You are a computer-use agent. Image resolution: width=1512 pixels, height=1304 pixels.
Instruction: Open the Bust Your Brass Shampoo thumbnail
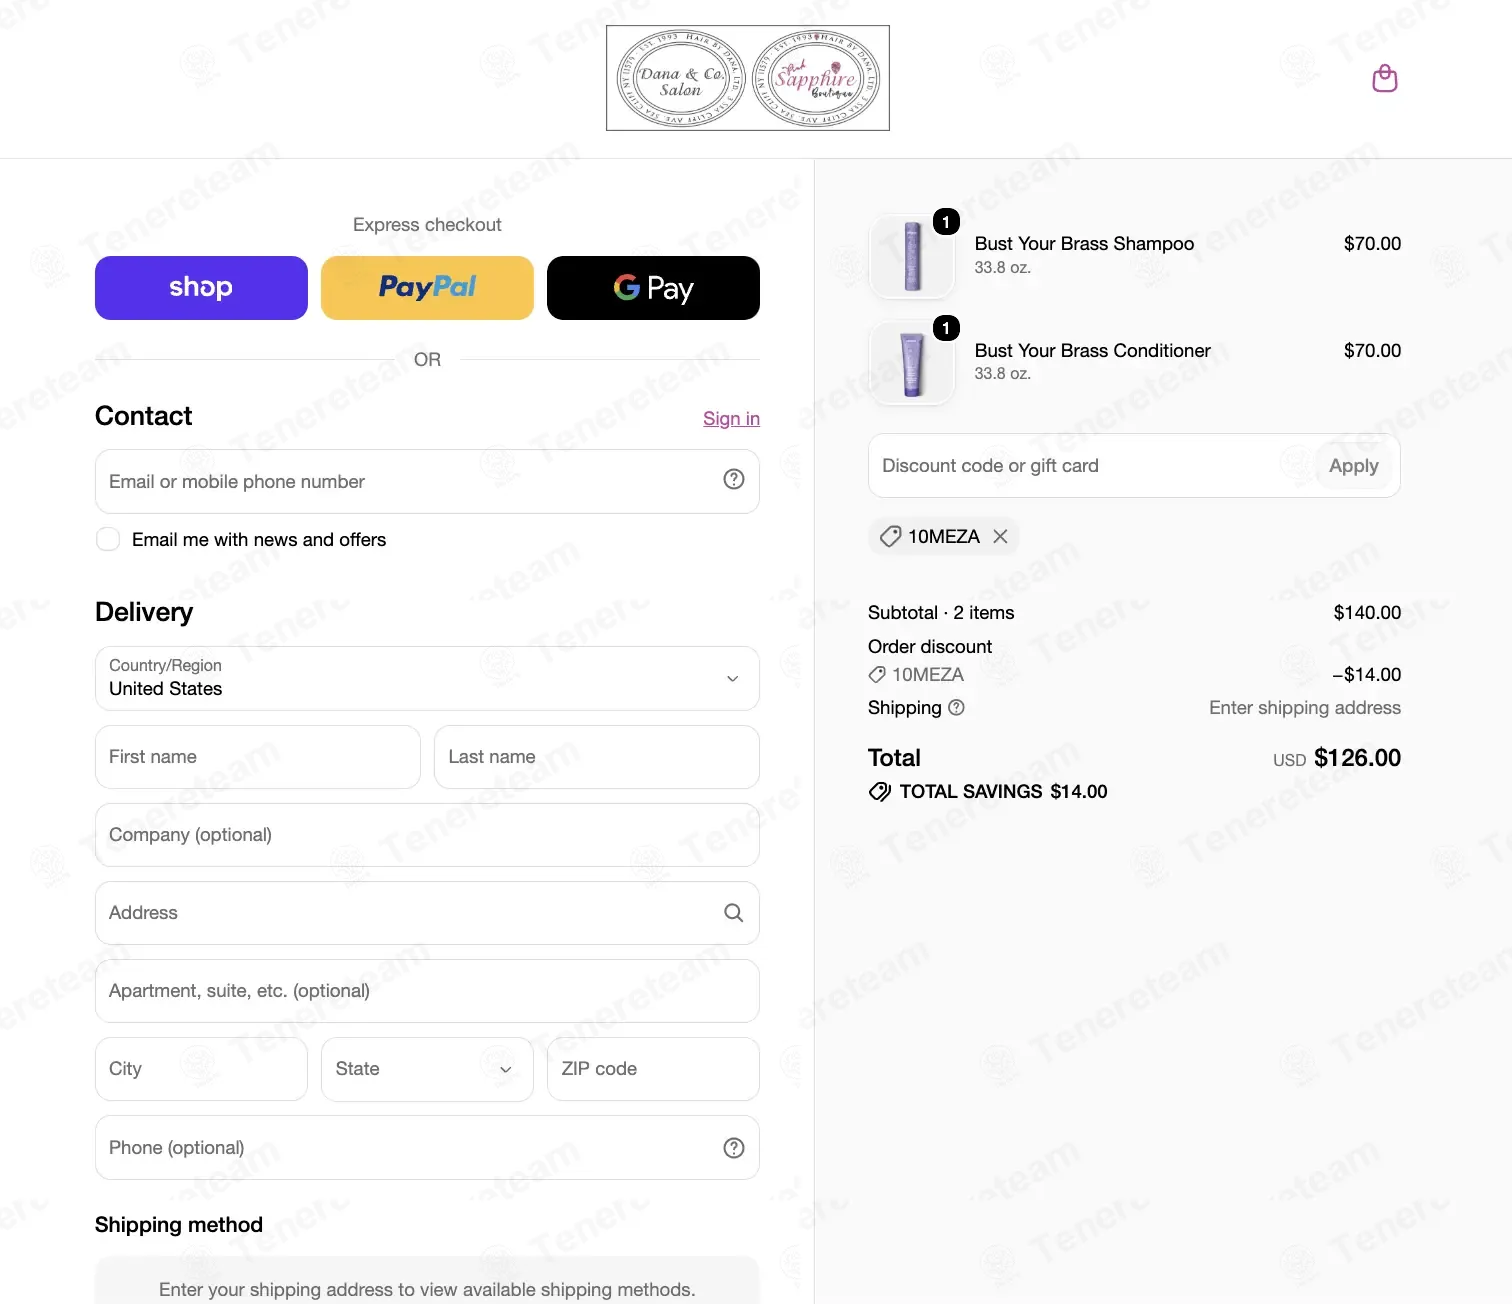pos(912,256)
